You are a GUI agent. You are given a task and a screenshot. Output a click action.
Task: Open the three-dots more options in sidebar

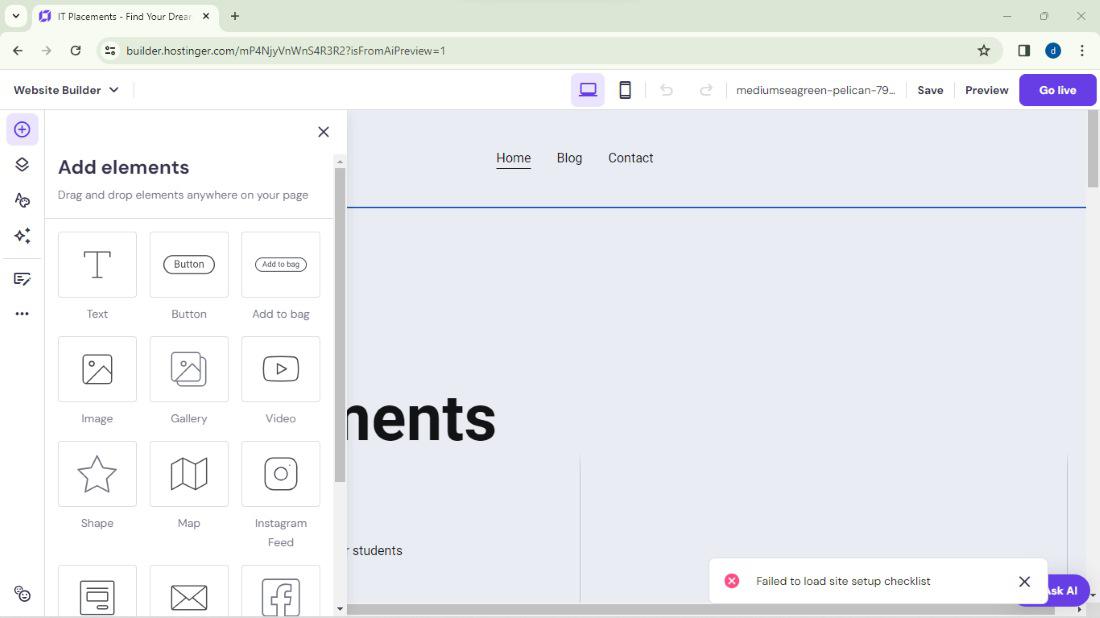pyautogui.click(x=22, y=314)
